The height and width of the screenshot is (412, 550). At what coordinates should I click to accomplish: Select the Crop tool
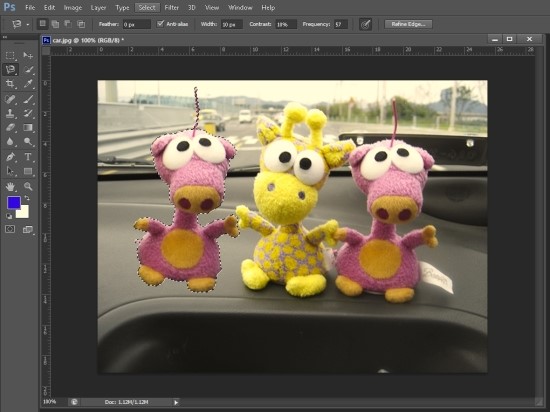point(10,84)
